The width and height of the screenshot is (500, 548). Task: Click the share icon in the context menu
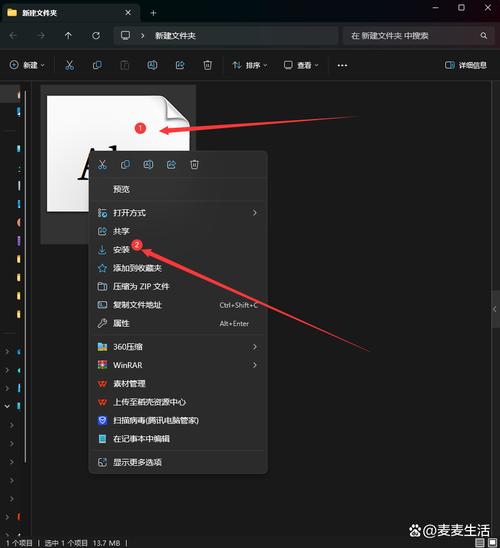[171, 165]
